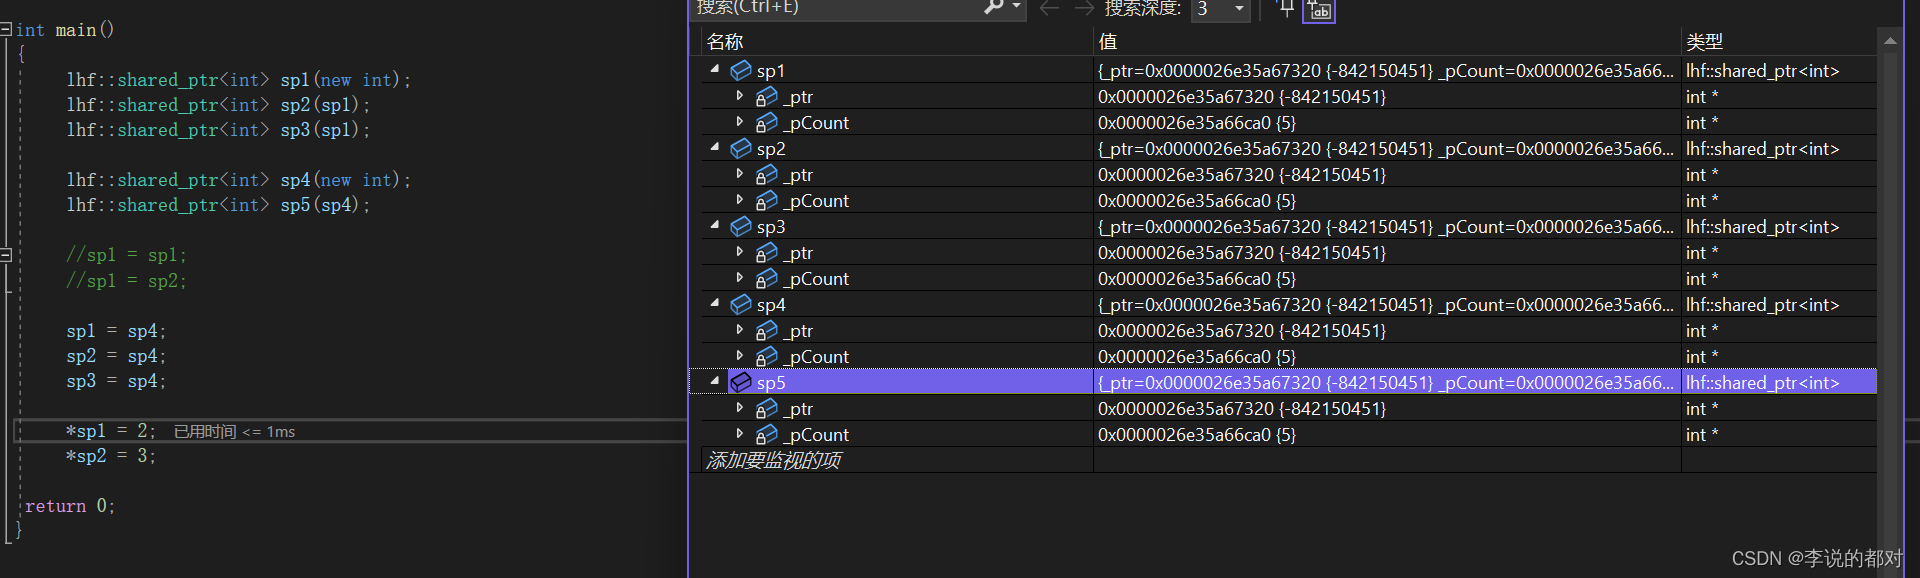
Task: Select the int * type cell of sp1's _ptr
Action: 1779,96
